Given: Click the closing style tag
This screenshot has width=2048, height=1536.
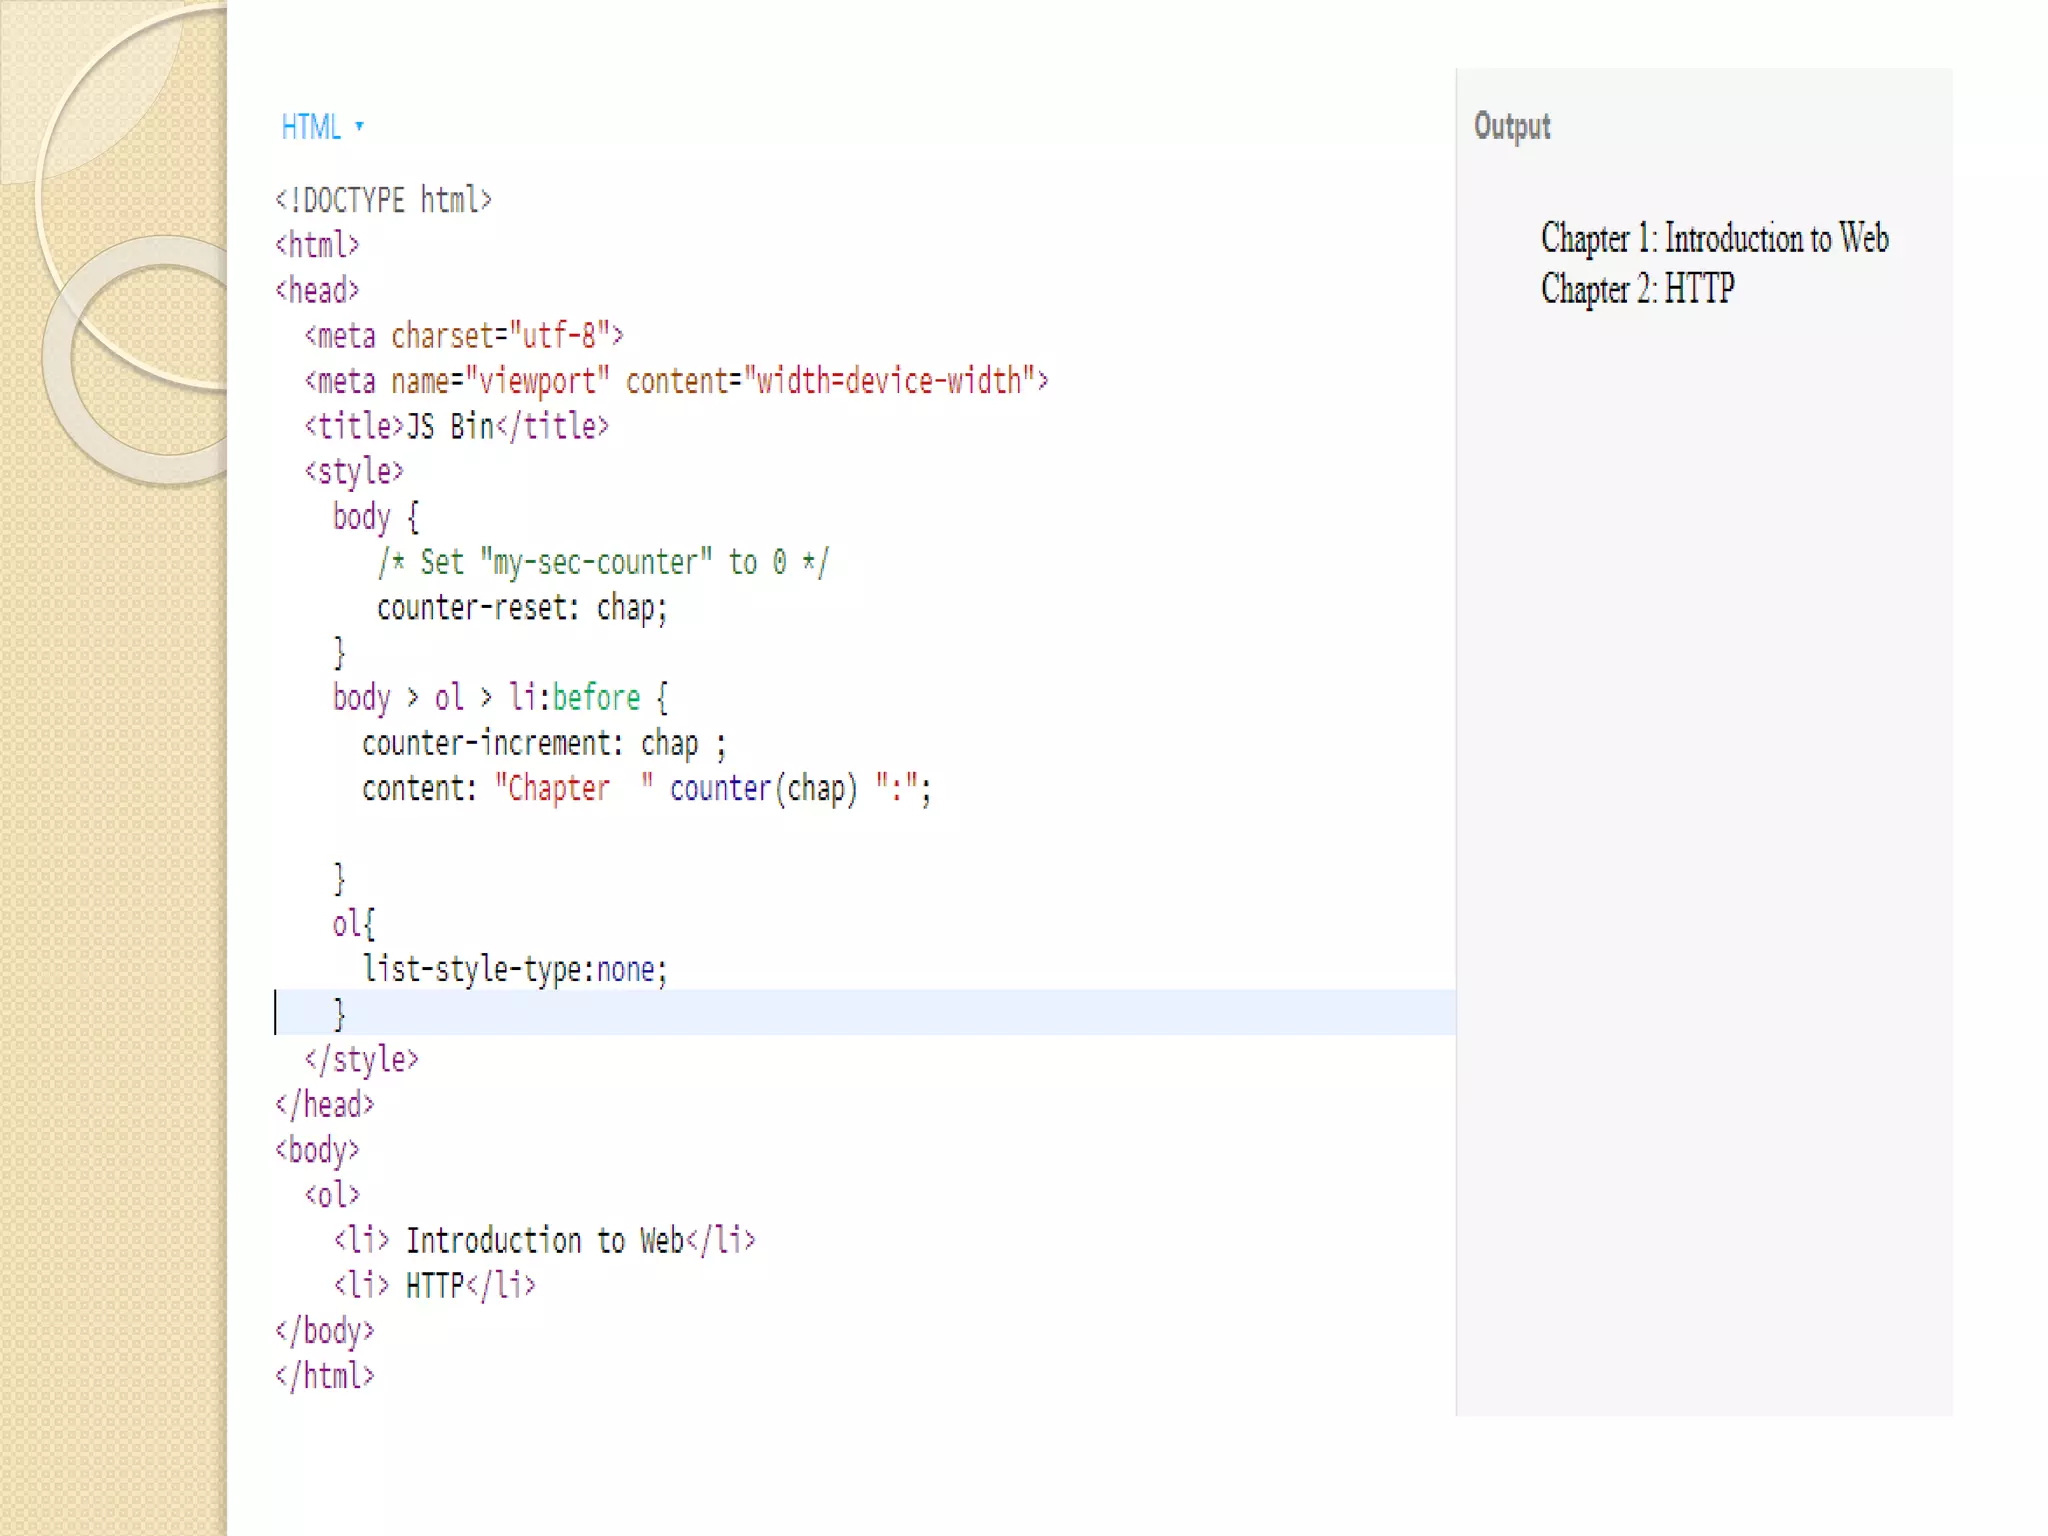Looking at the screenshot, I should pos(361,1060).
